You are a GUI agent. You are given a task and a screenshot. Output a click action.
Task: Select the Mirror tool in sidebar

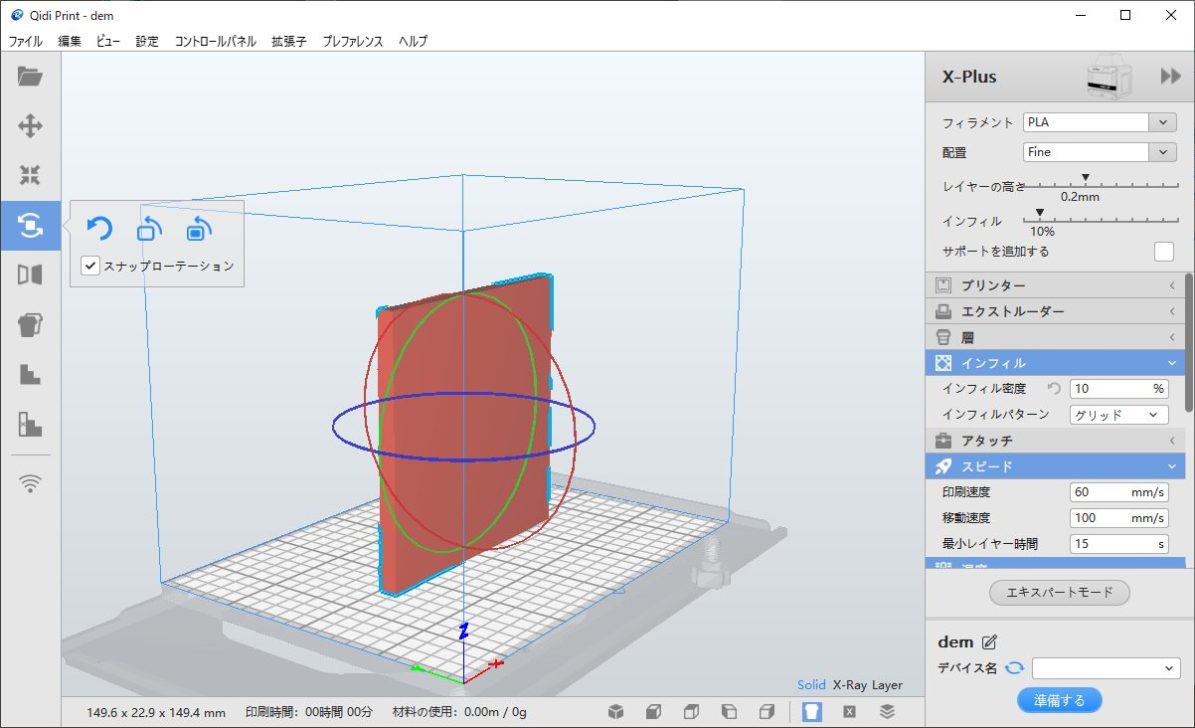(30, 274)
